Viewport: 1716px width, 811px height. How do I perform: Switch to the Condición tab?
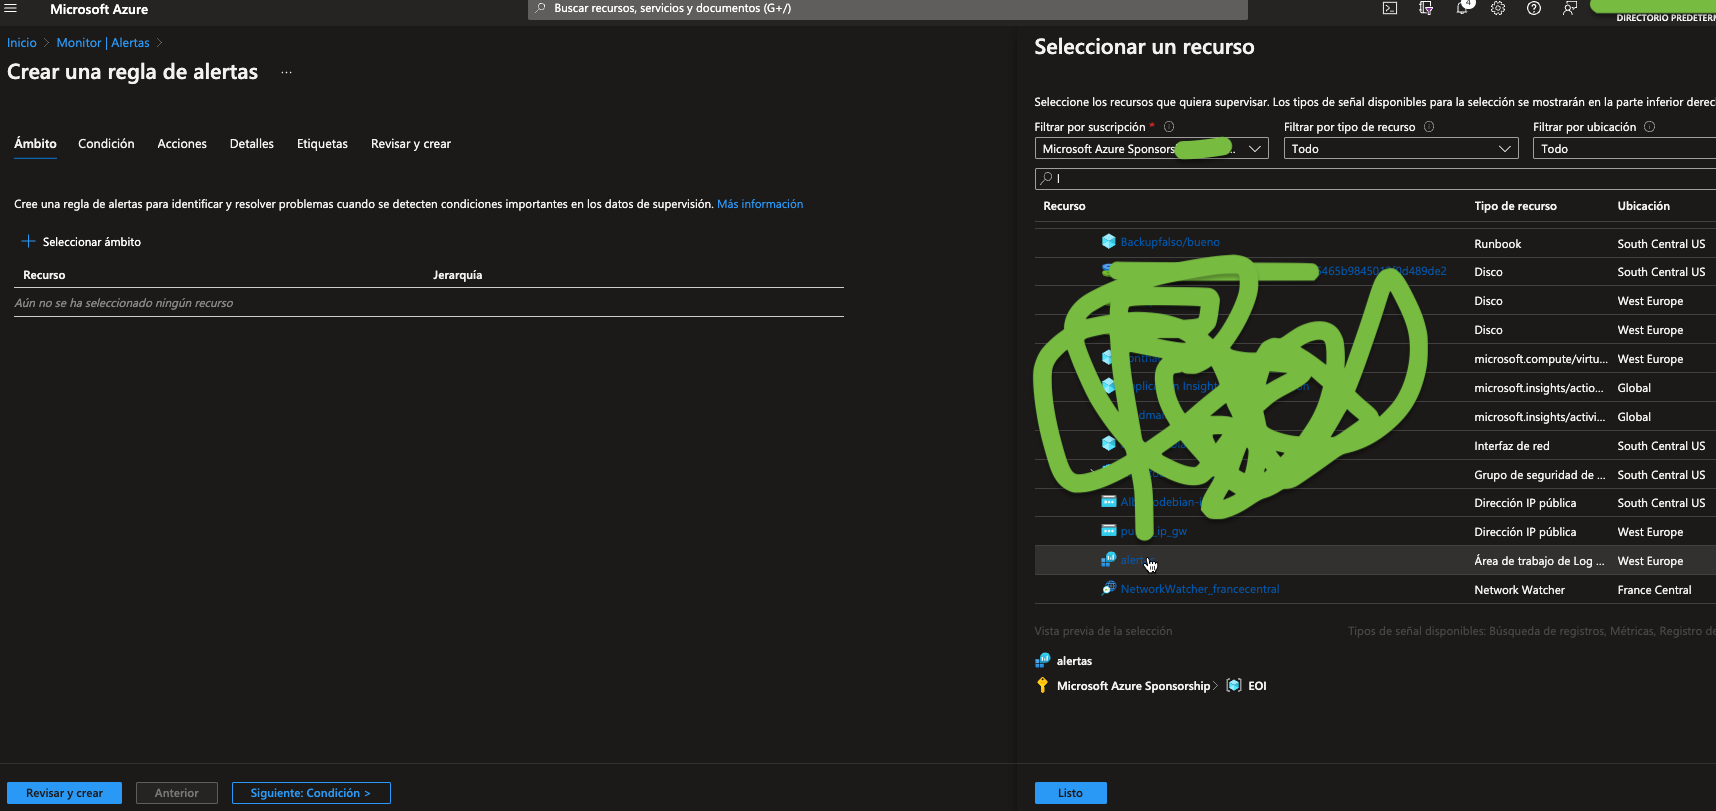coord(106,144)
